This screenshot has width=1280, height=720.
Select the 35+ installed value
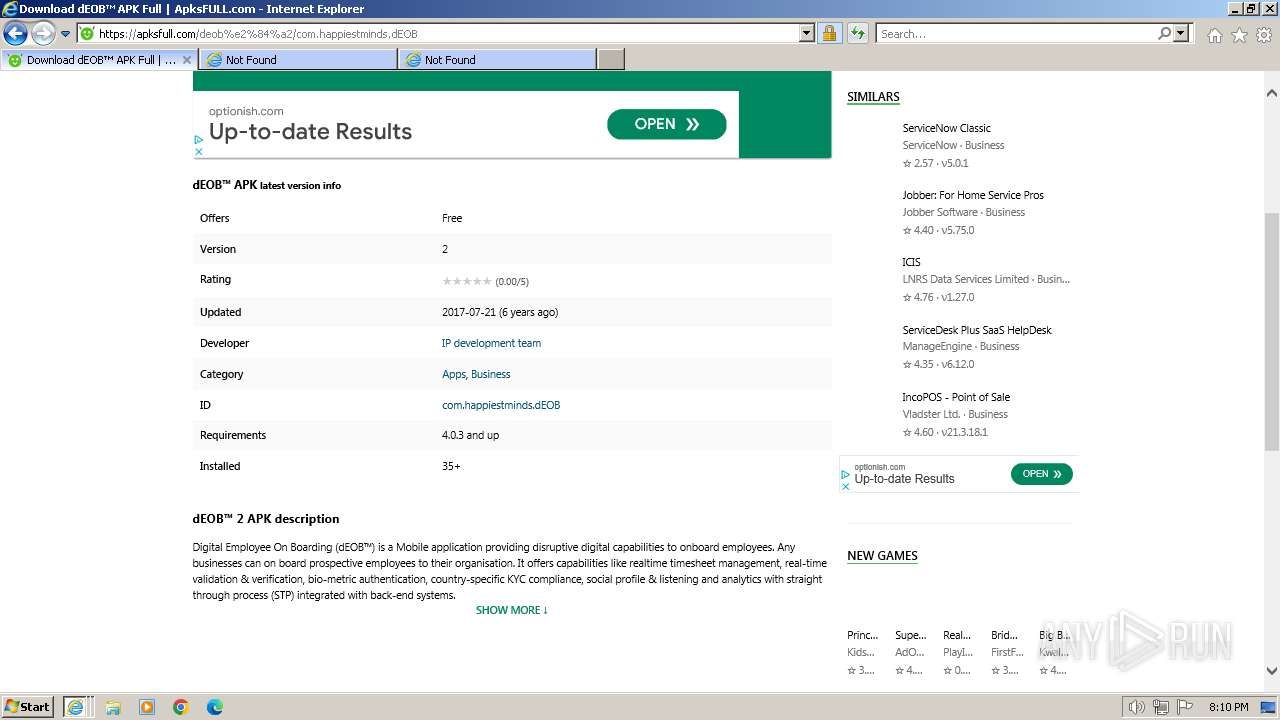(451, 466)
